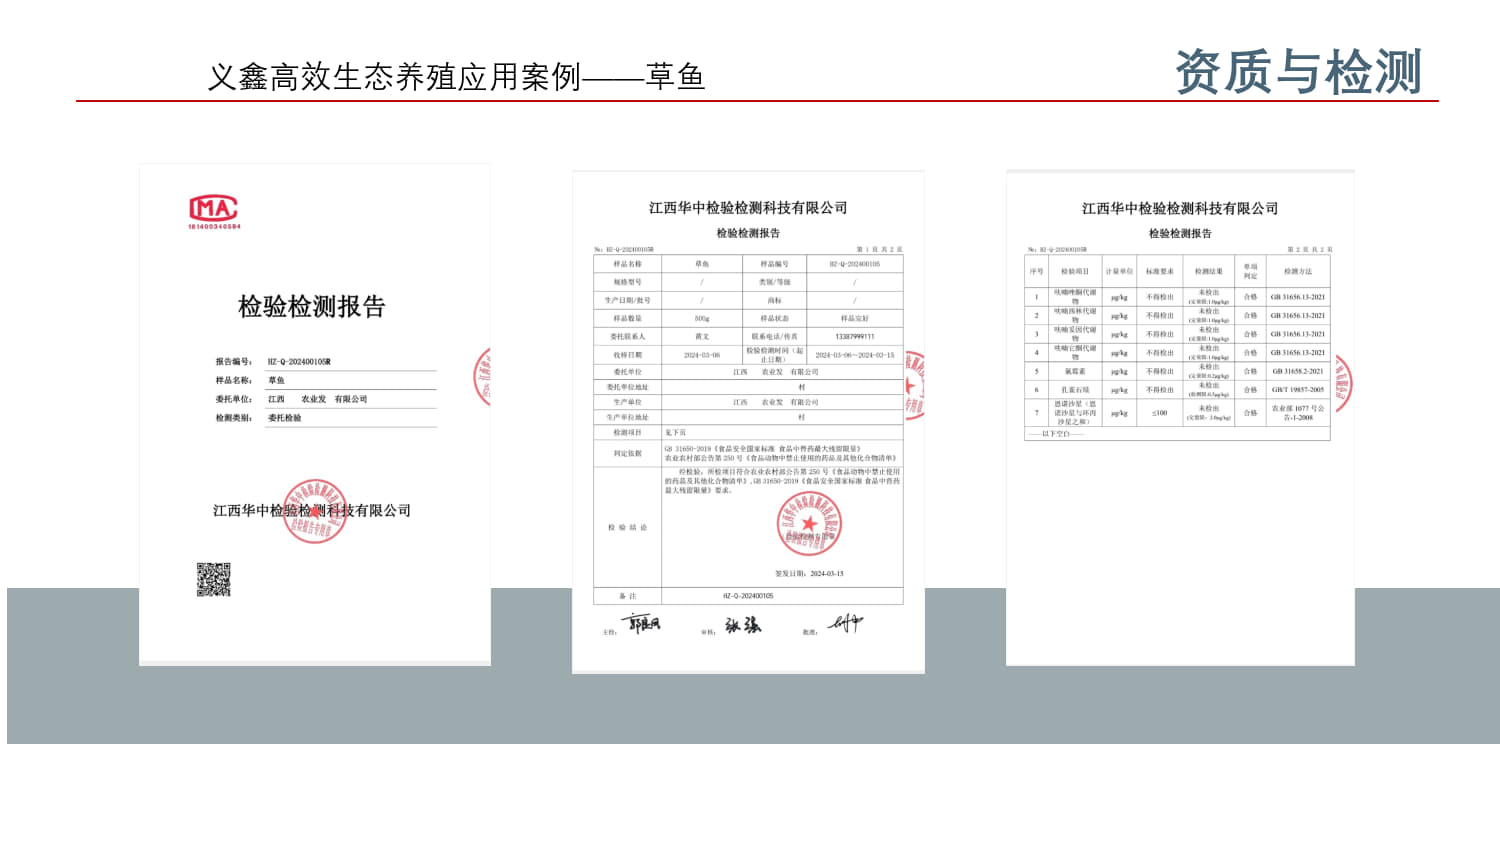
Task: Click the 签发日期: 2024-03-15 text
Action: (809, 574)
